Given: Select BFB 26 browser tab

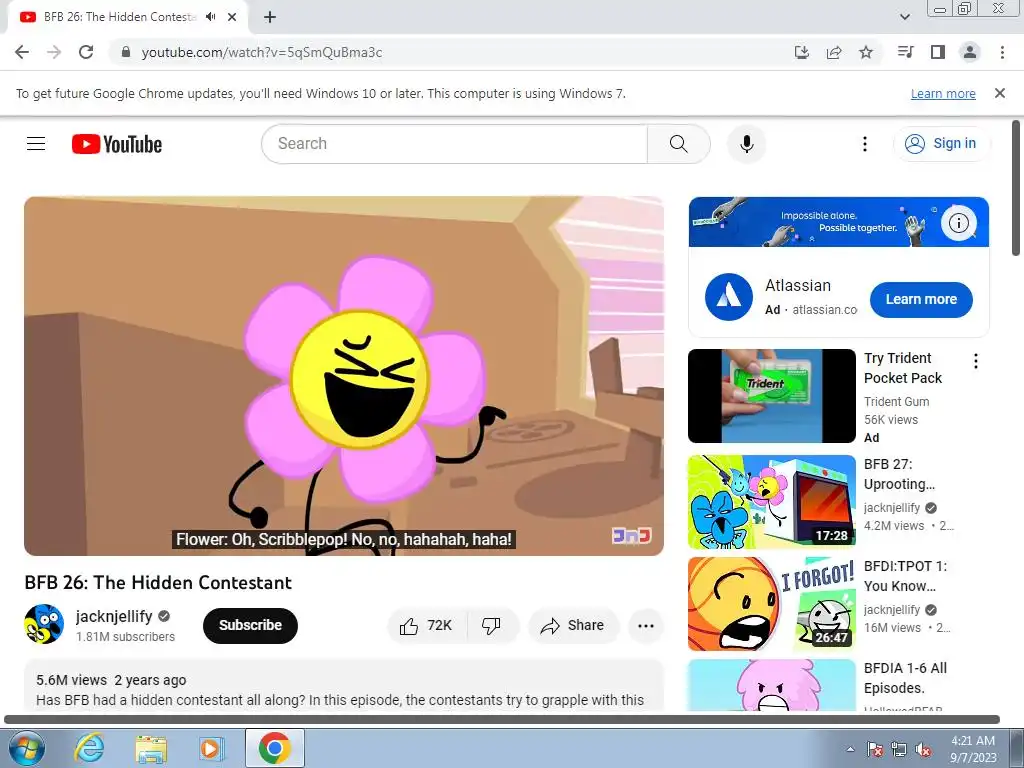Looking at the screenshot, I should (120, 17).
